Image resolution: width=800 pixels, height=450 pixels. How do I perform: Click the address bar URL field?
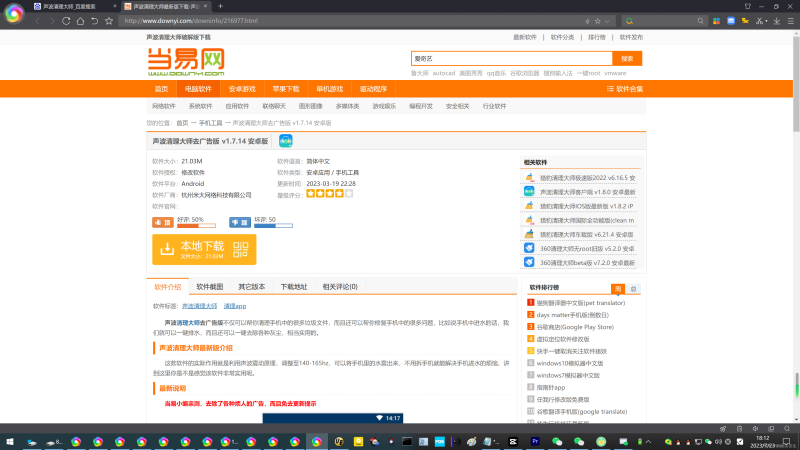click(x=352, y=21)
